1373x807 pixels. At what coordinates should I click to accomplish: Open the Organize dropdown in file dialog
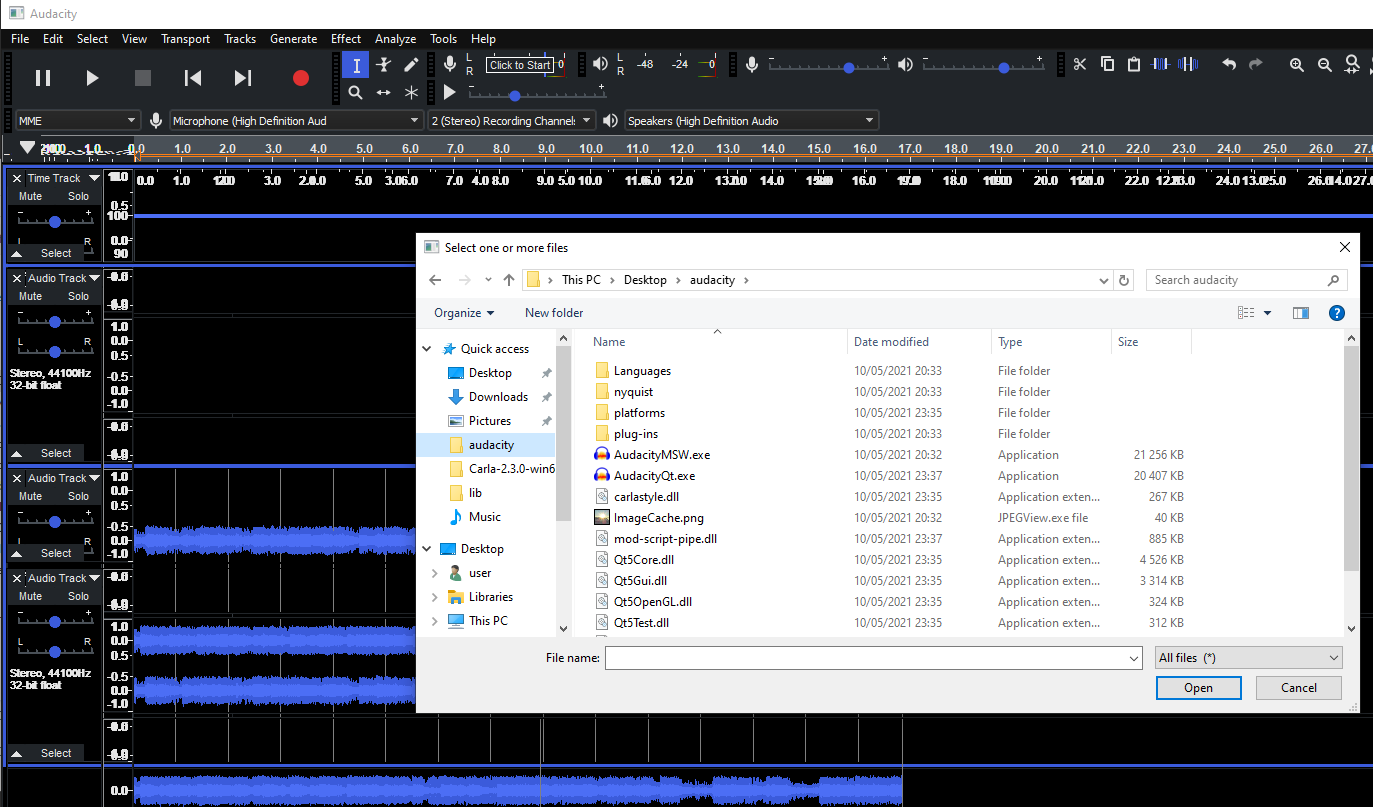click(x=464, y=313)
